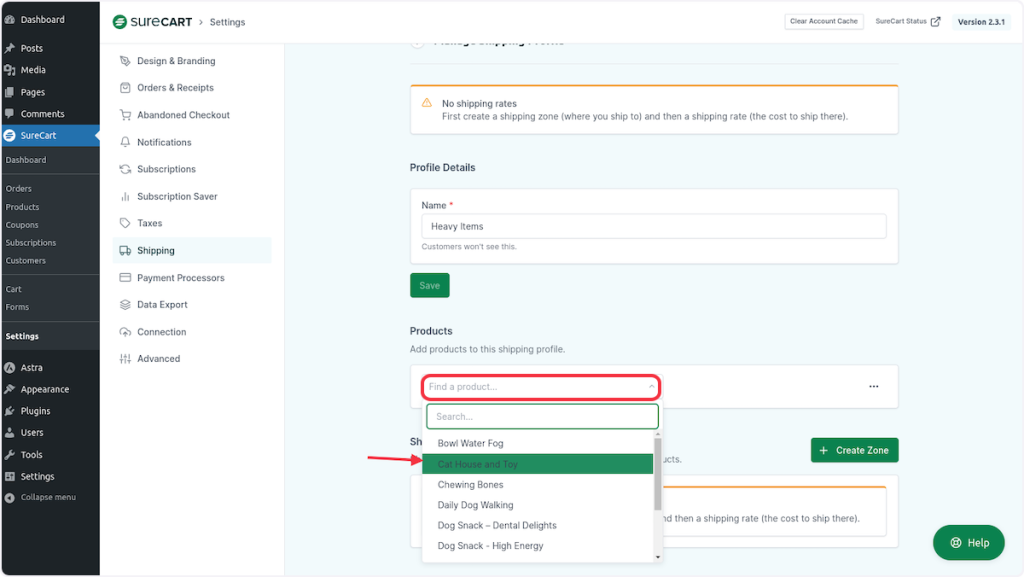The image size is (1024, 577).
Task: Open Plugins in WordPress admin menu
Action: [x=35, y=411]
